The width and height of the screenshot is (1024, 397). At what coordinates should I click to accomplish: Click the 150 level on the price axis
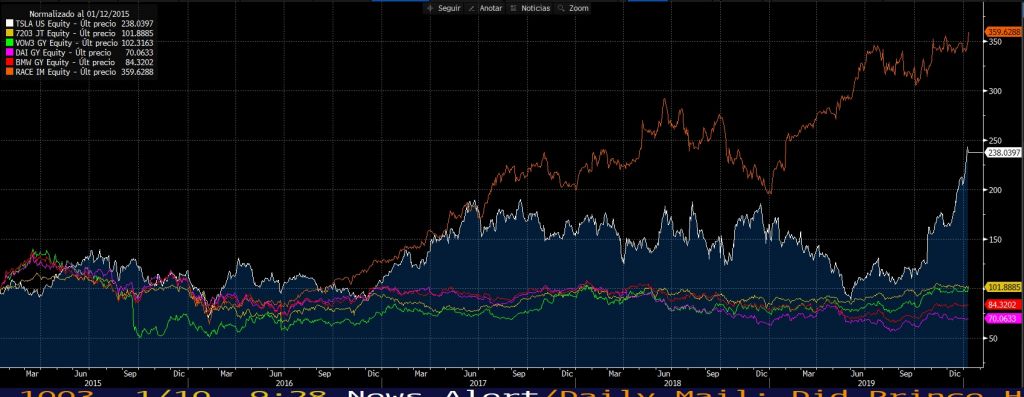[995, 240]
